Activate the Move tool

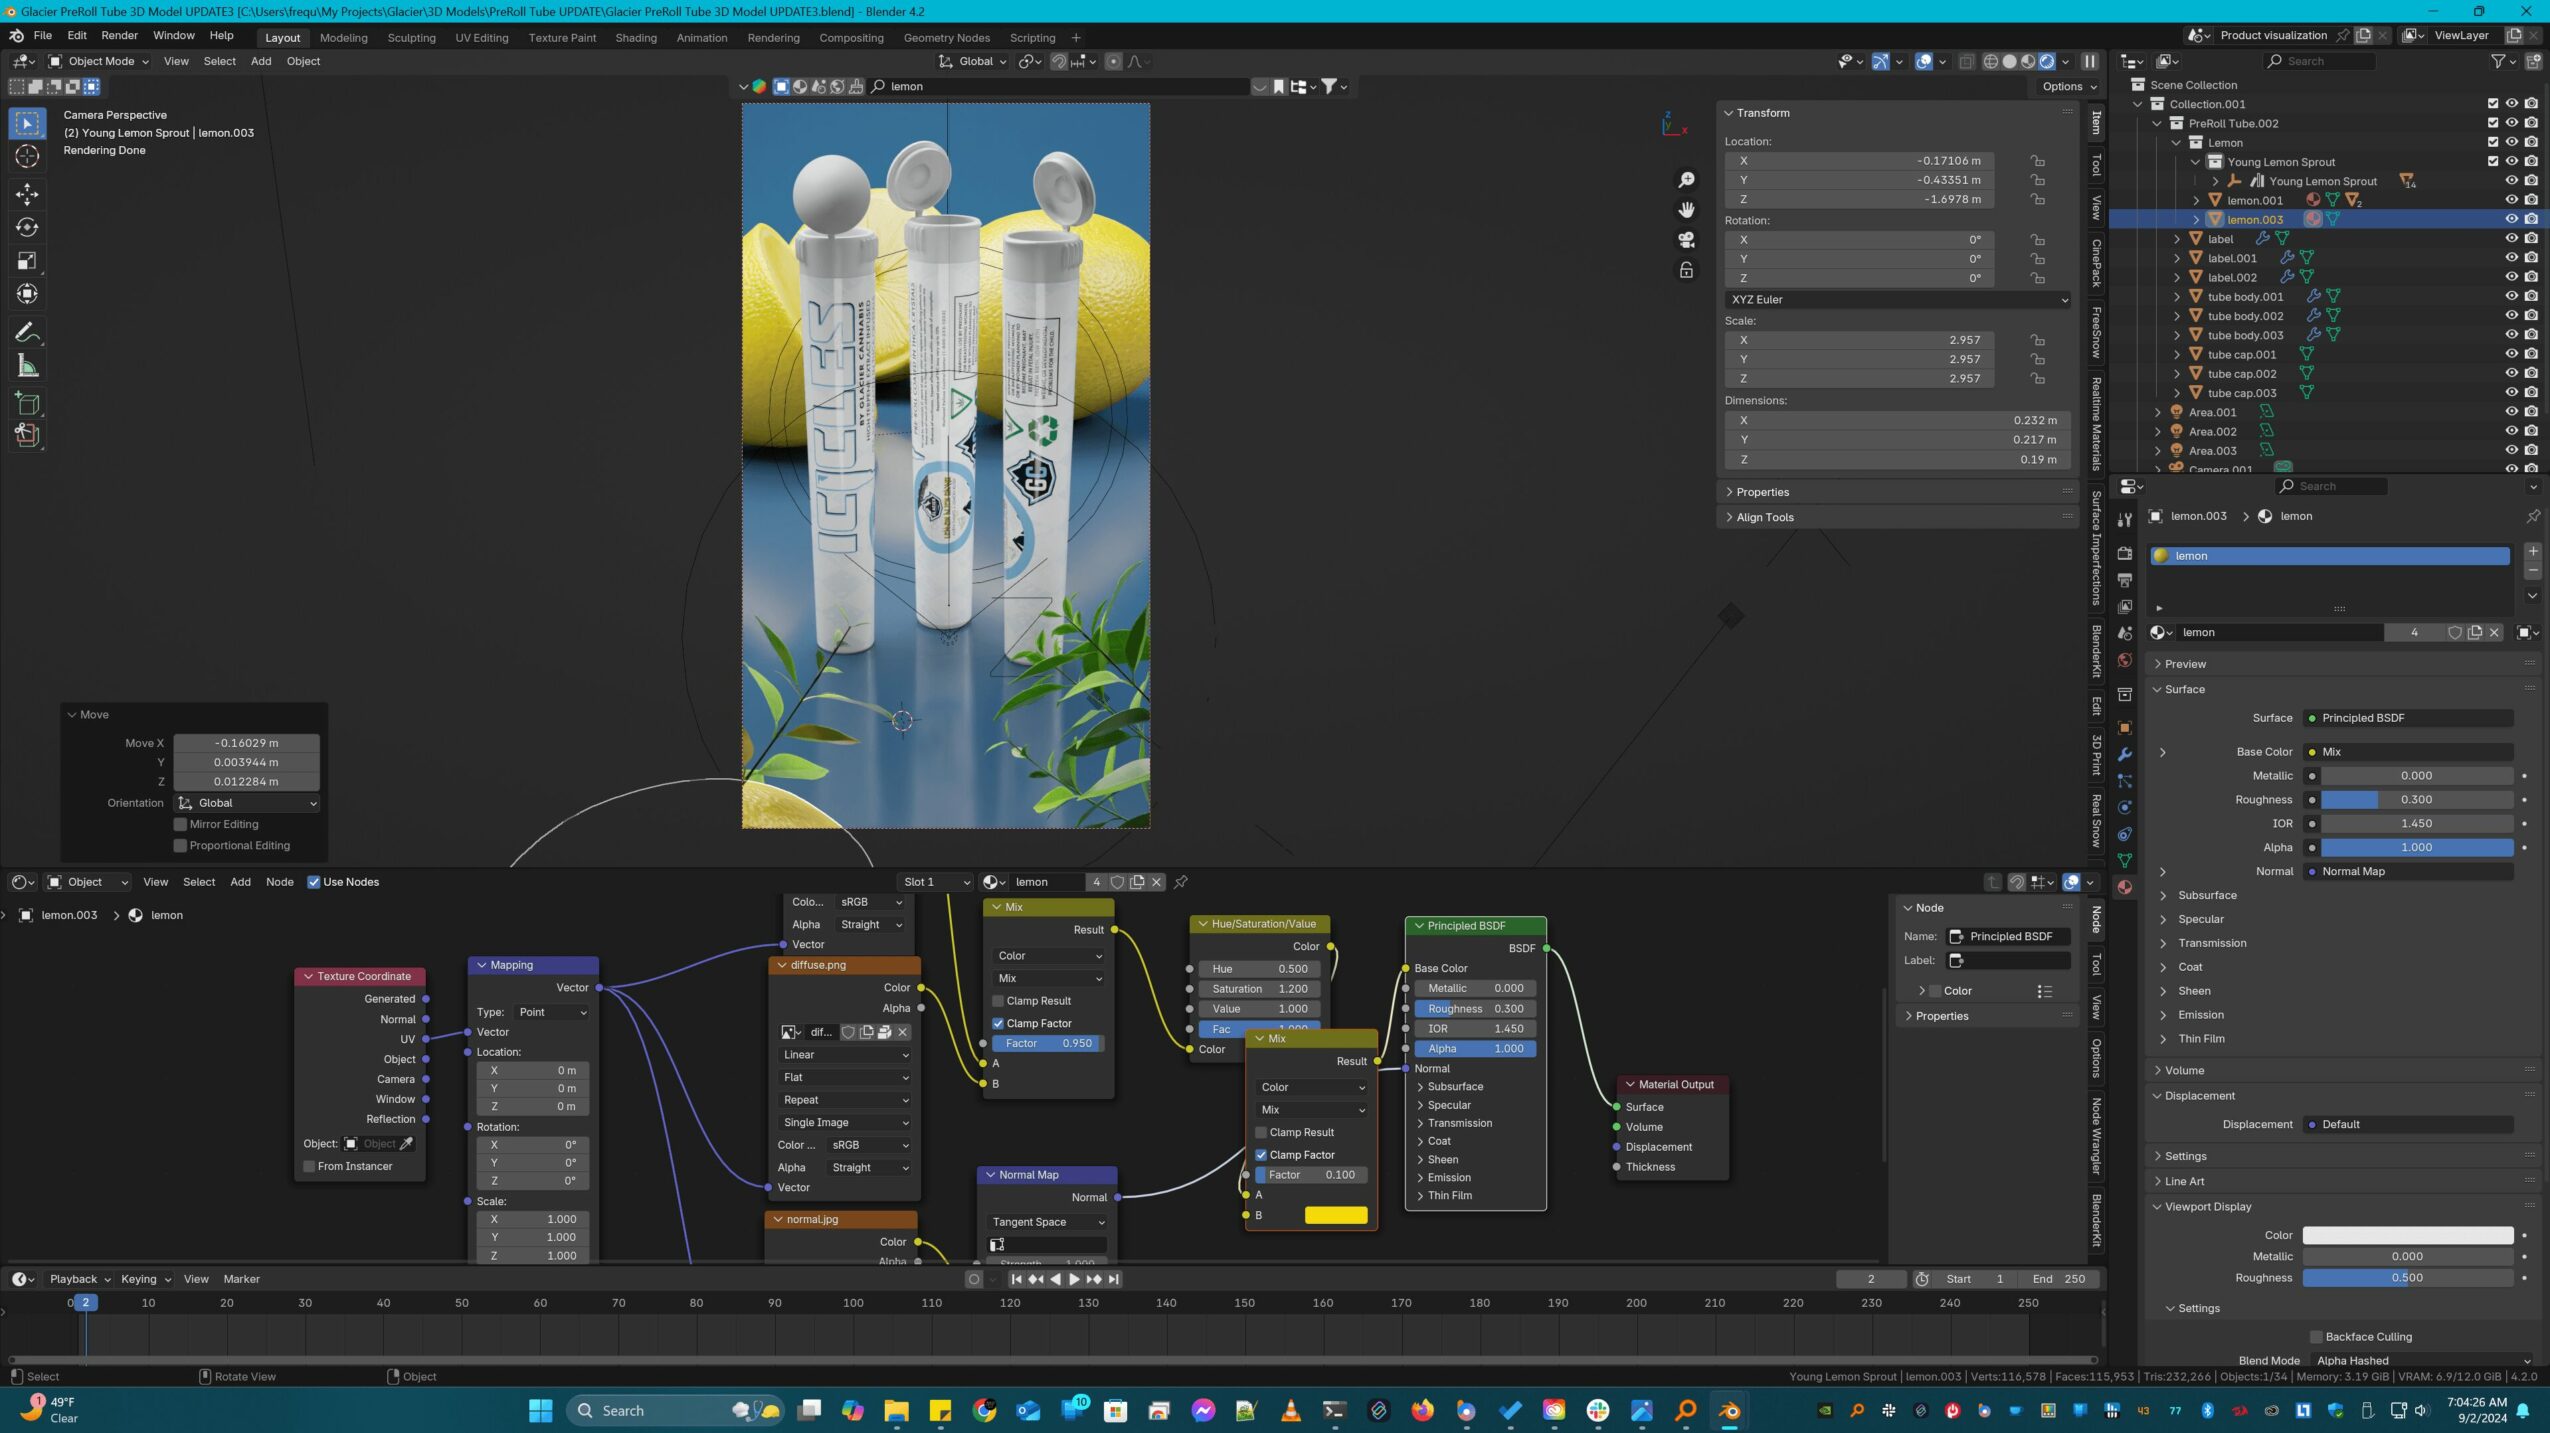pos(27,193)
